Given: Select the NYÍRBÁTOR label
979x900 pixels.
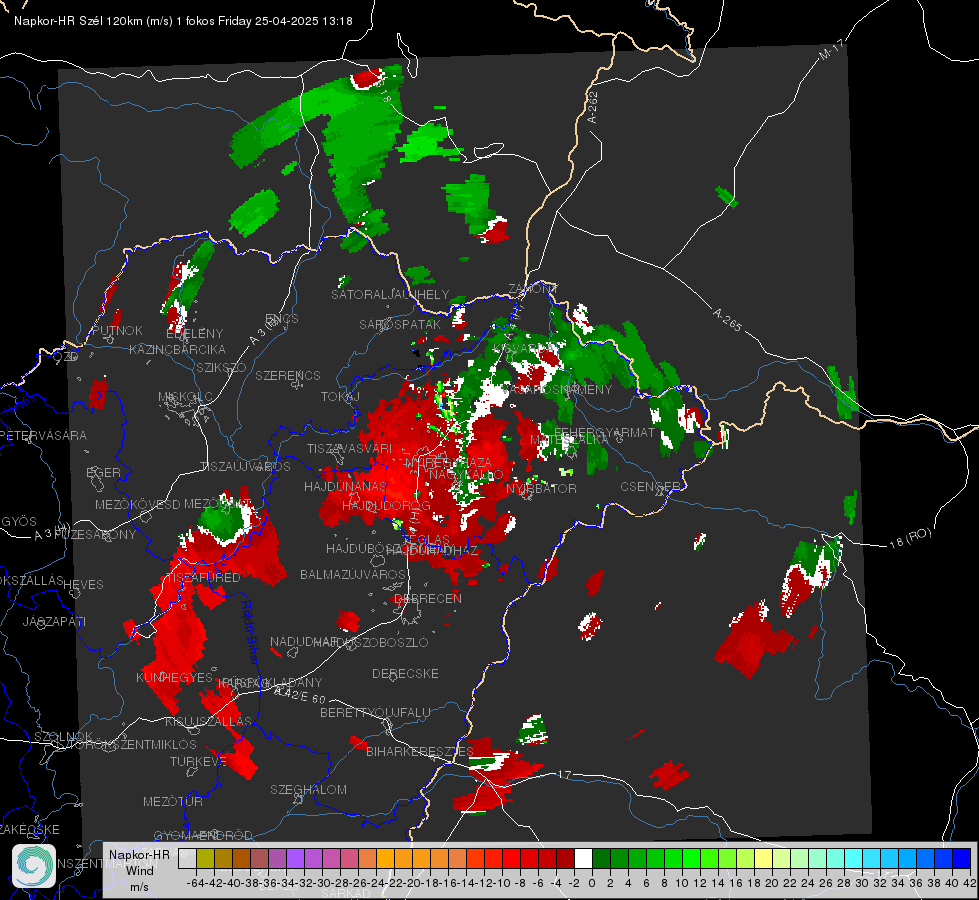Looking at the screenshot, I should [541, 488].
